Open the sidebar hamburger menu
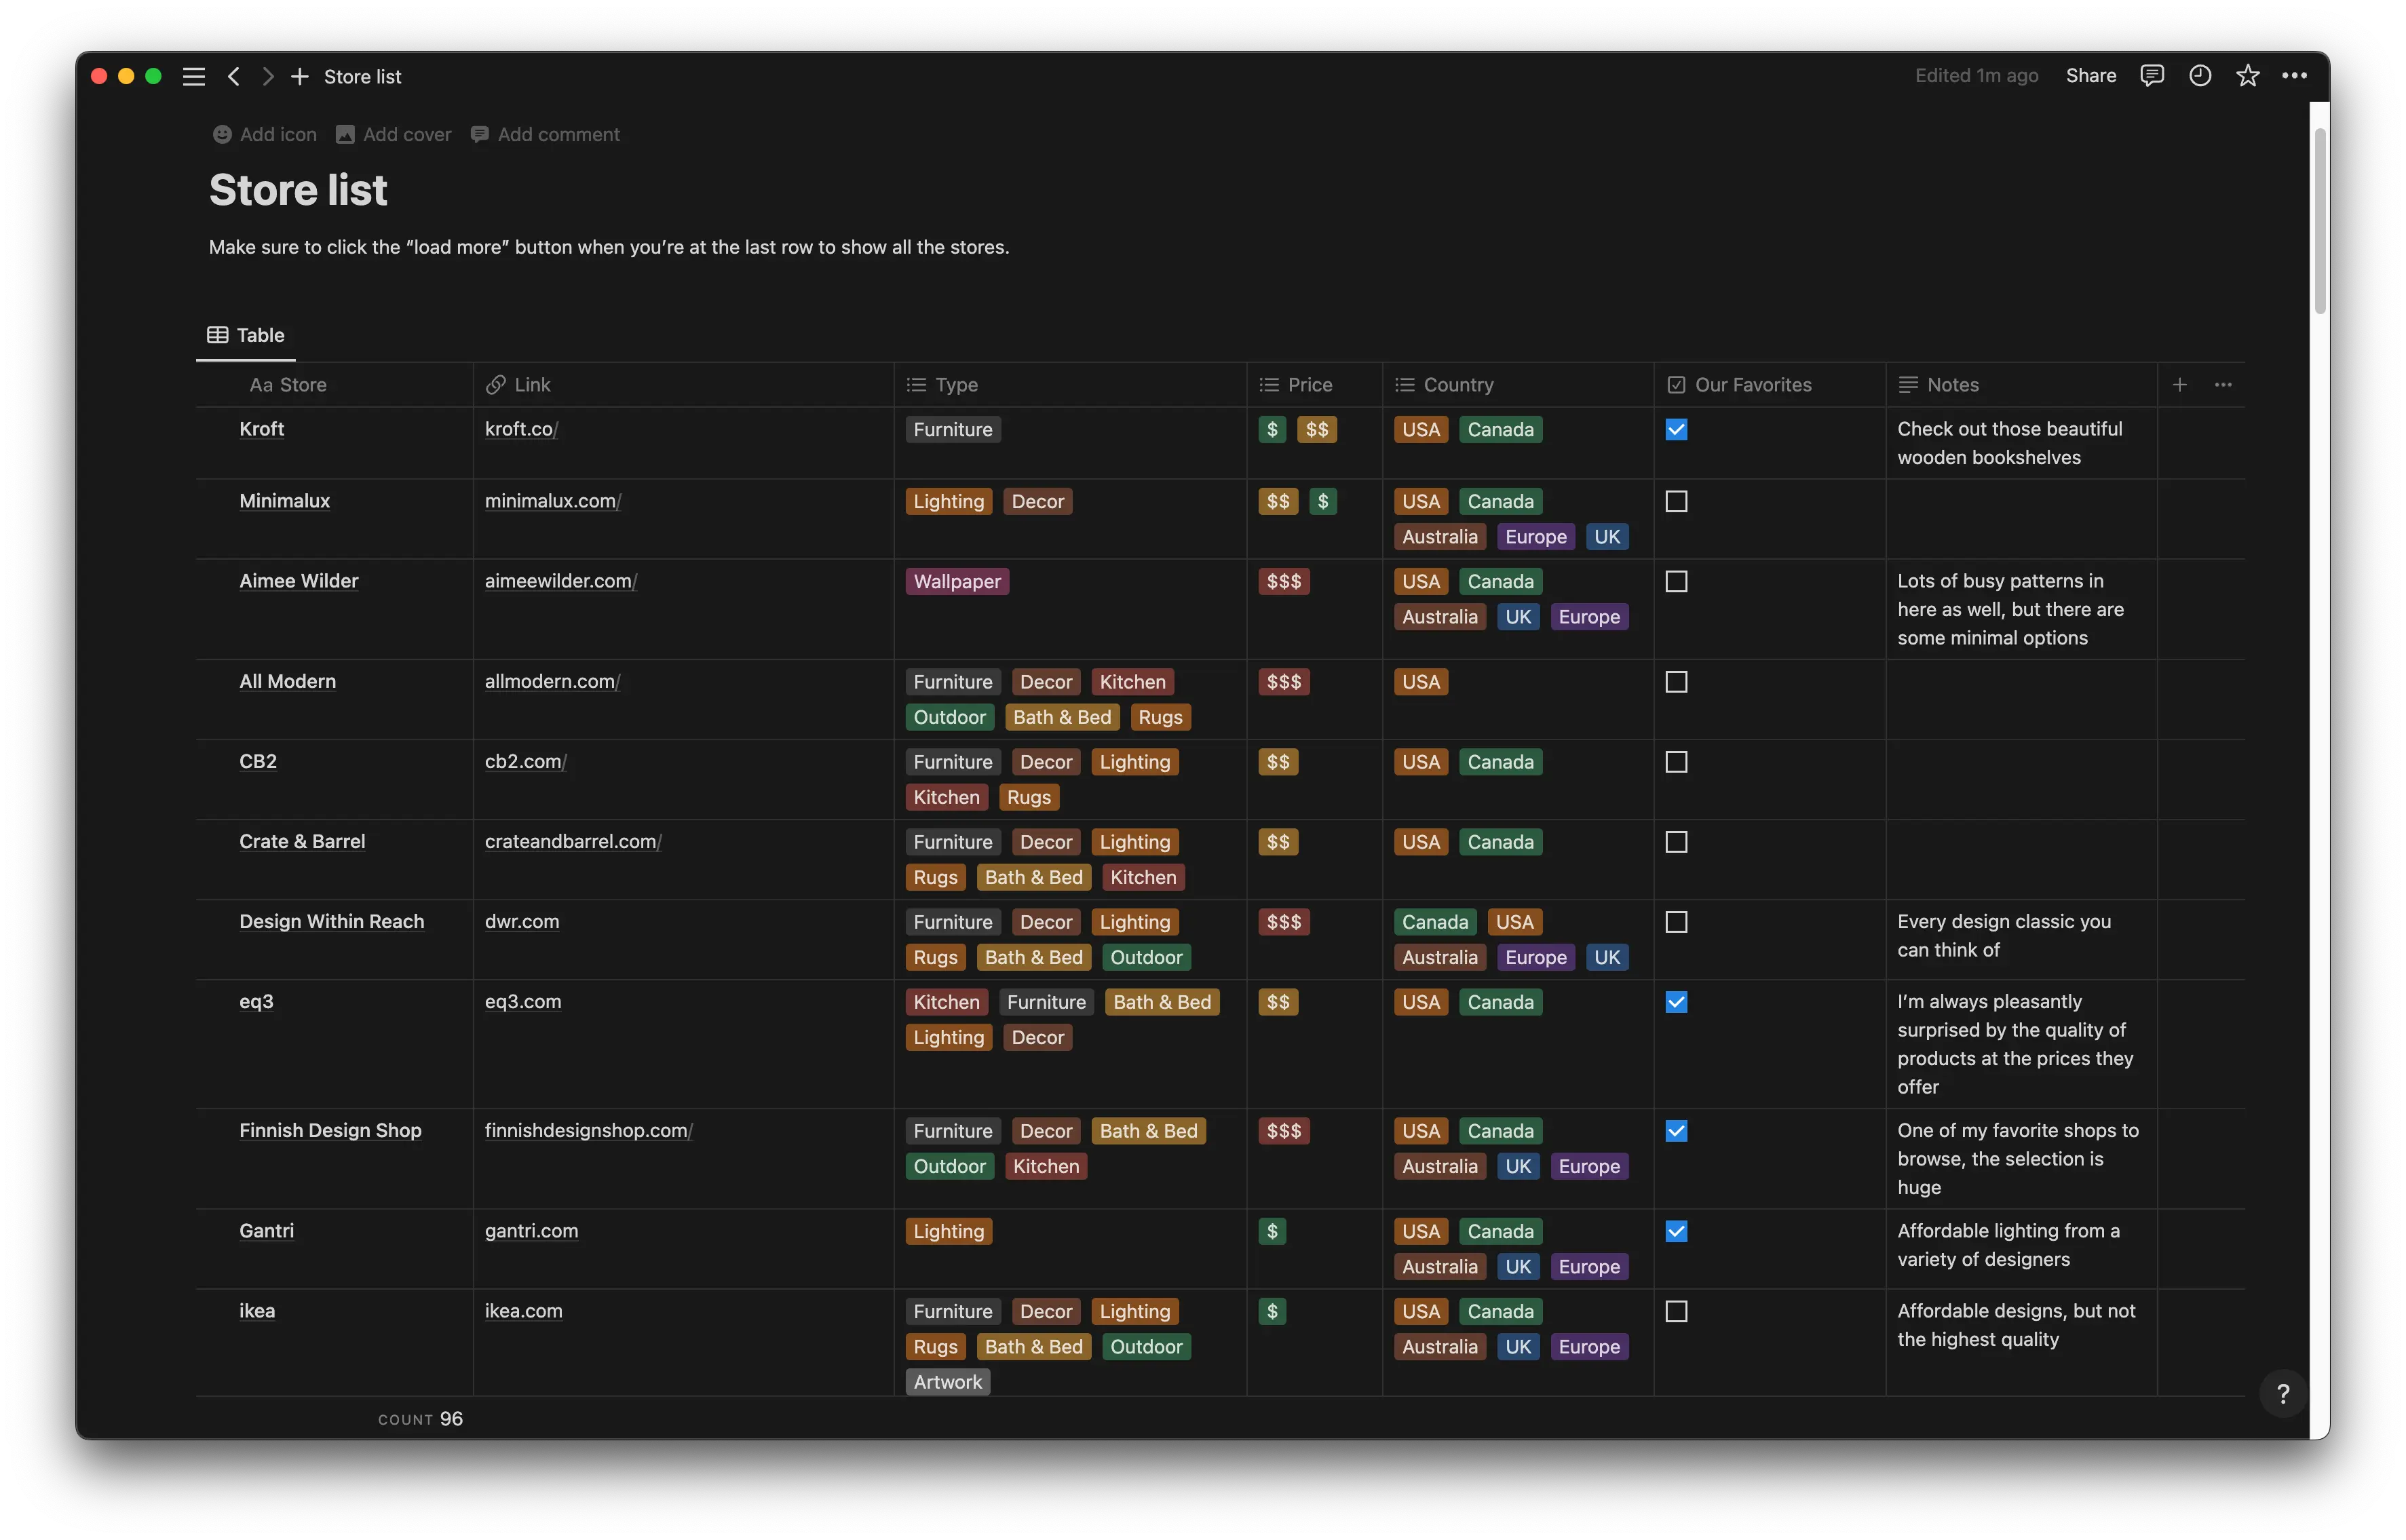The image size is (2406, 1540). pos(194,77)
